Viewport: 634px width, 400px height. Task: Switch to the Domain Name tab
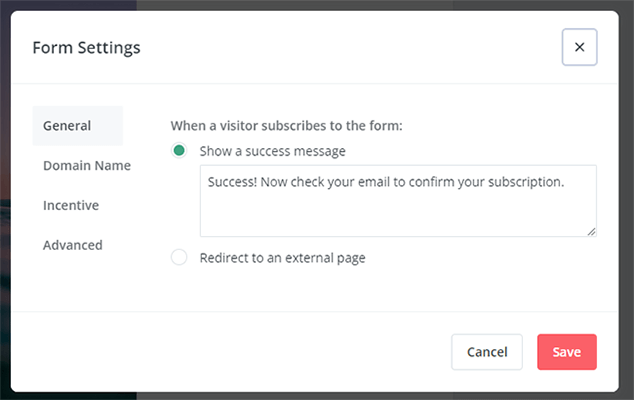[87, 166]
